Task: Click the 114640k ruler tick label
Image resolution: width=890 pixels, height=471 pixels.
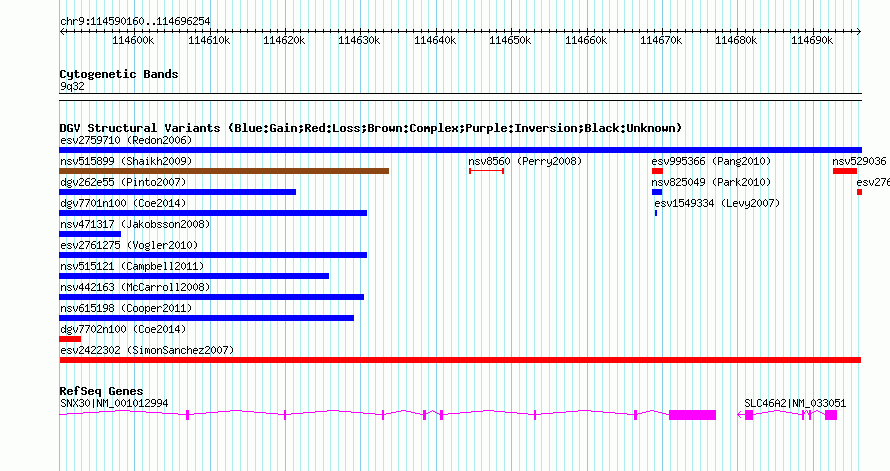Action: tap(435, 40)
